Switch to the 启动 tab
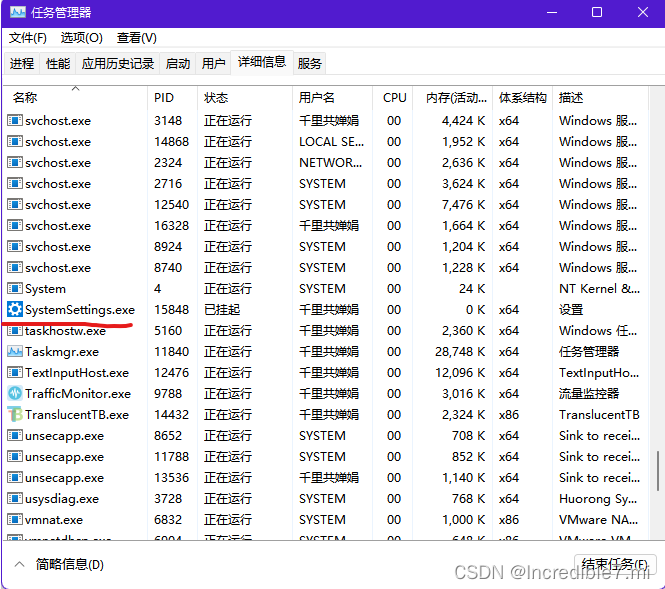Image resolution: width=665 pixels, height=589 pixels. [x=178, y=64]
